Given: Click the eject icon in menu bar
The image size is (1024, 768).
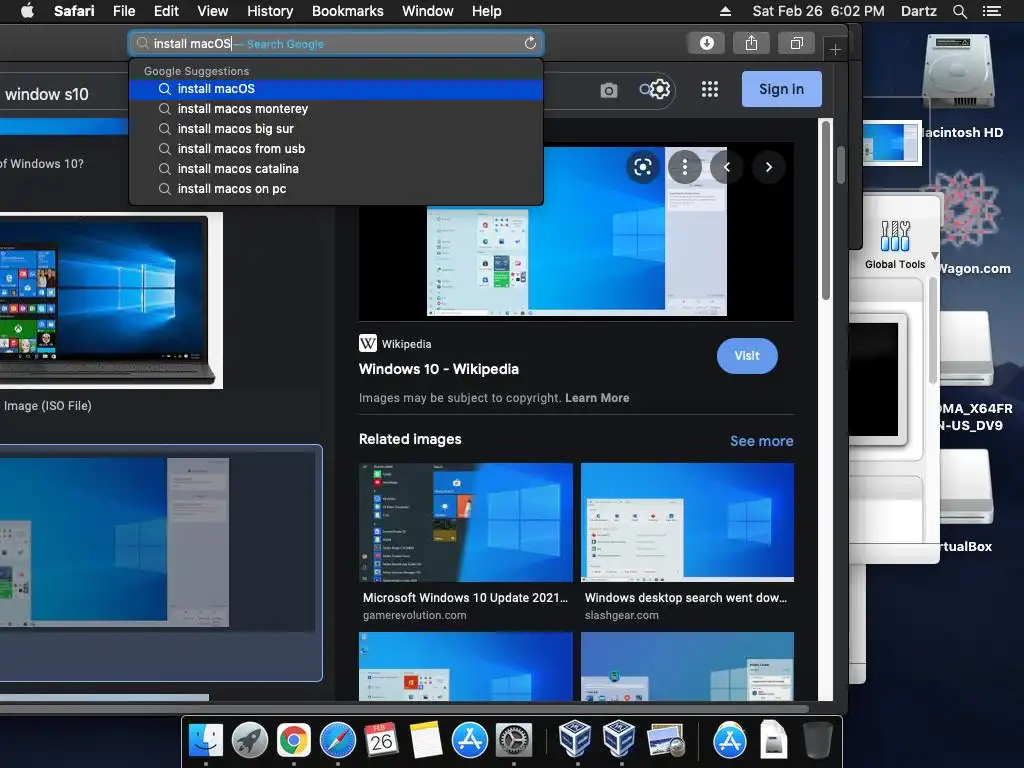Looking at the screenshot, I should pos(725,11).
